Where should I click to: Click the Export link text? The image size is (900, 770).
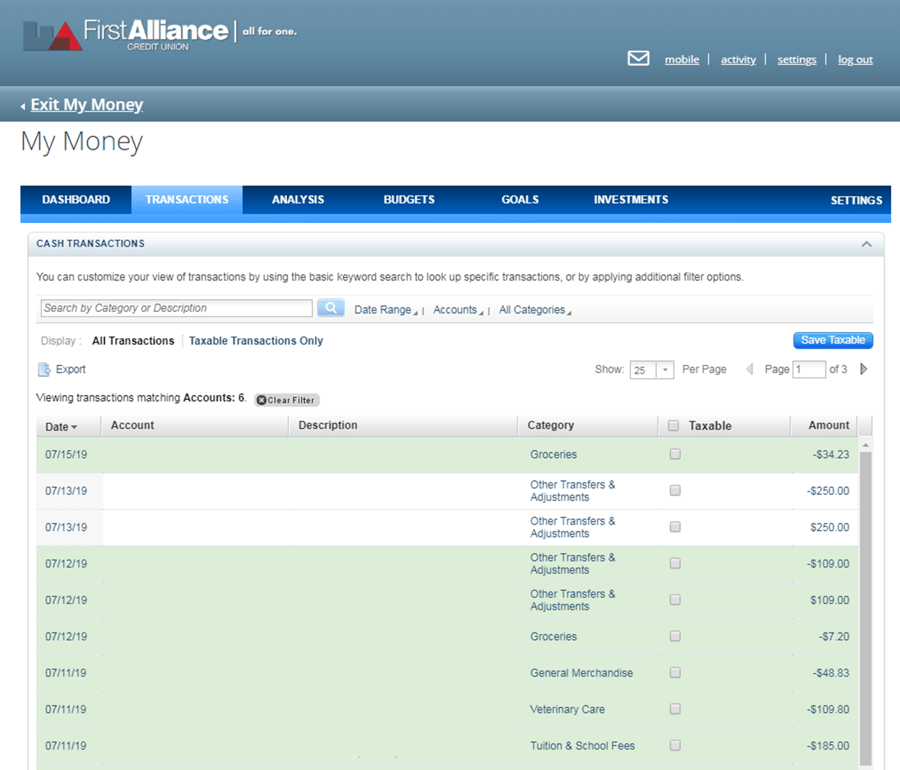click(x=71, y=370)
